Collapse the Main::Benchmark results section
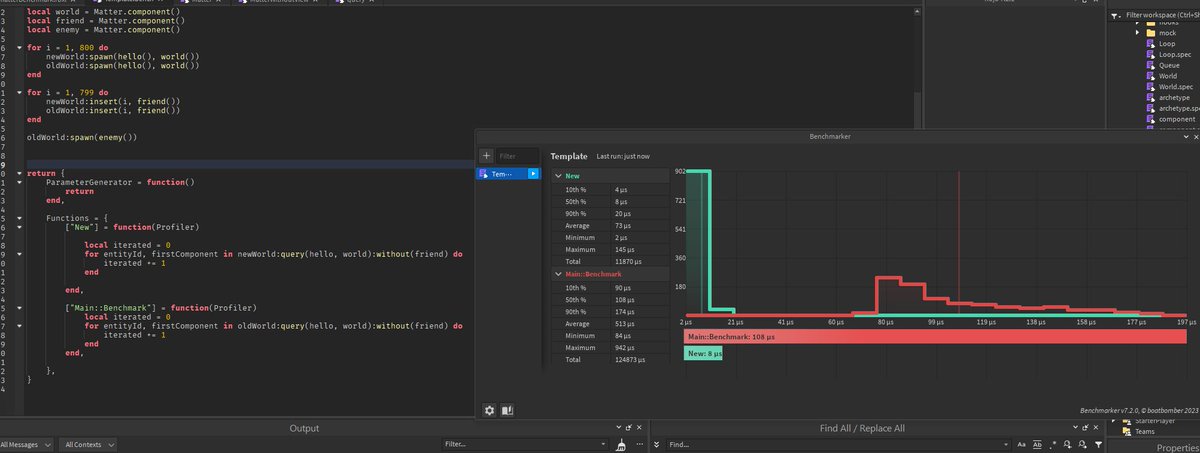The height and width of the screenshot is (453, 1200). [x=557, y=273]
